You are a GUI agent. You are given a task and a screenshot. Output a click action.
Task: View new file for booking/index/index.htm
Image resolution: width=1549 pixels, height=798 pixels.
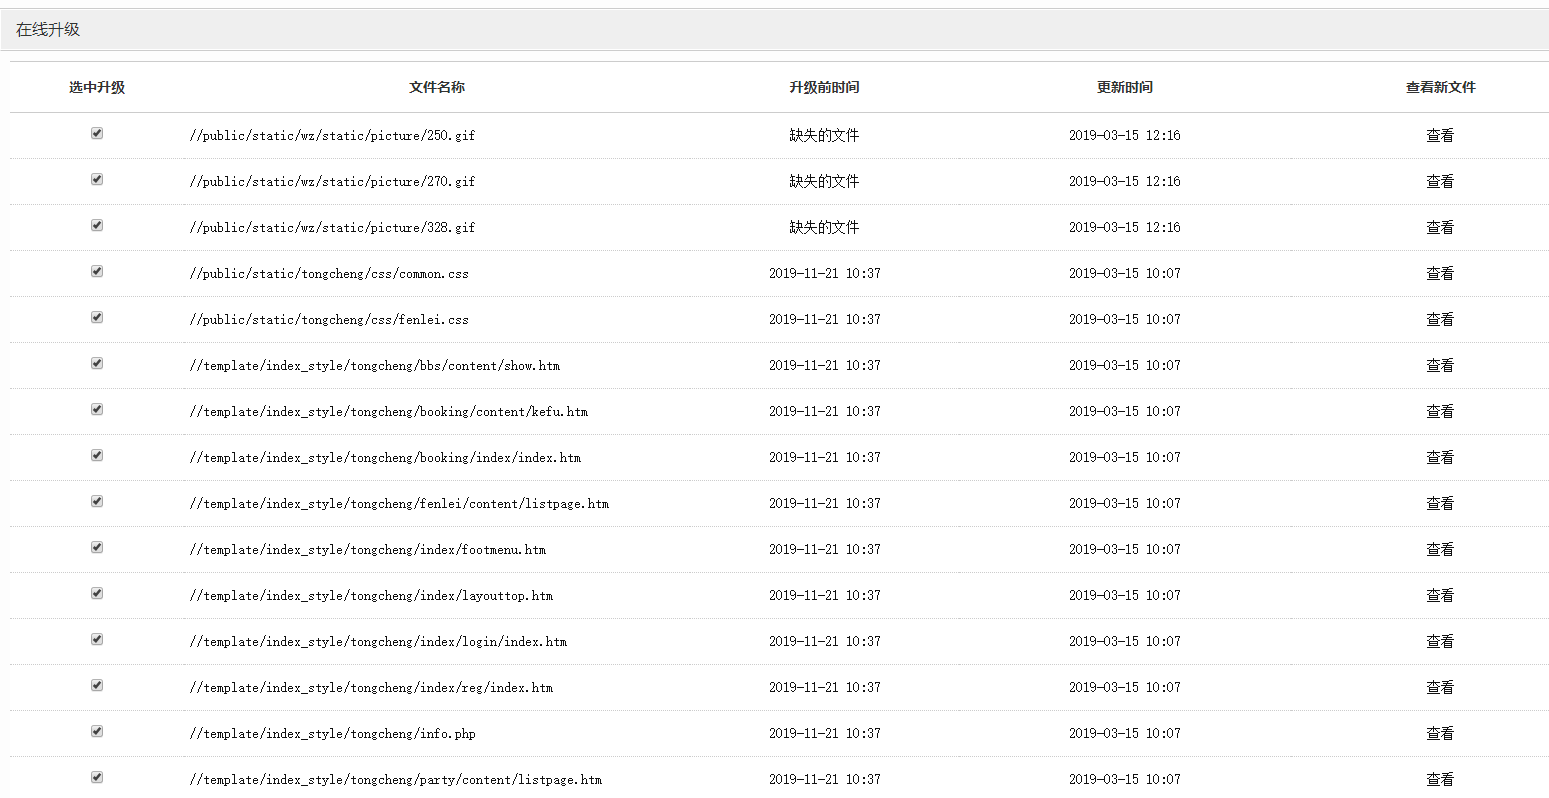coord(1440,458)
